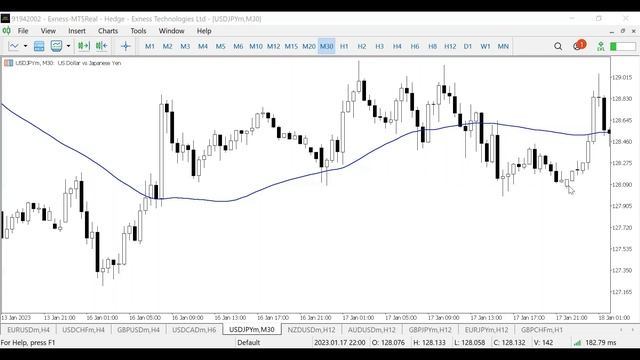Image resolution: width=640 pixels, height=360 pixels.
Task: Open the Tools menu
Action: pyautogui.click(x=138, y=31)
